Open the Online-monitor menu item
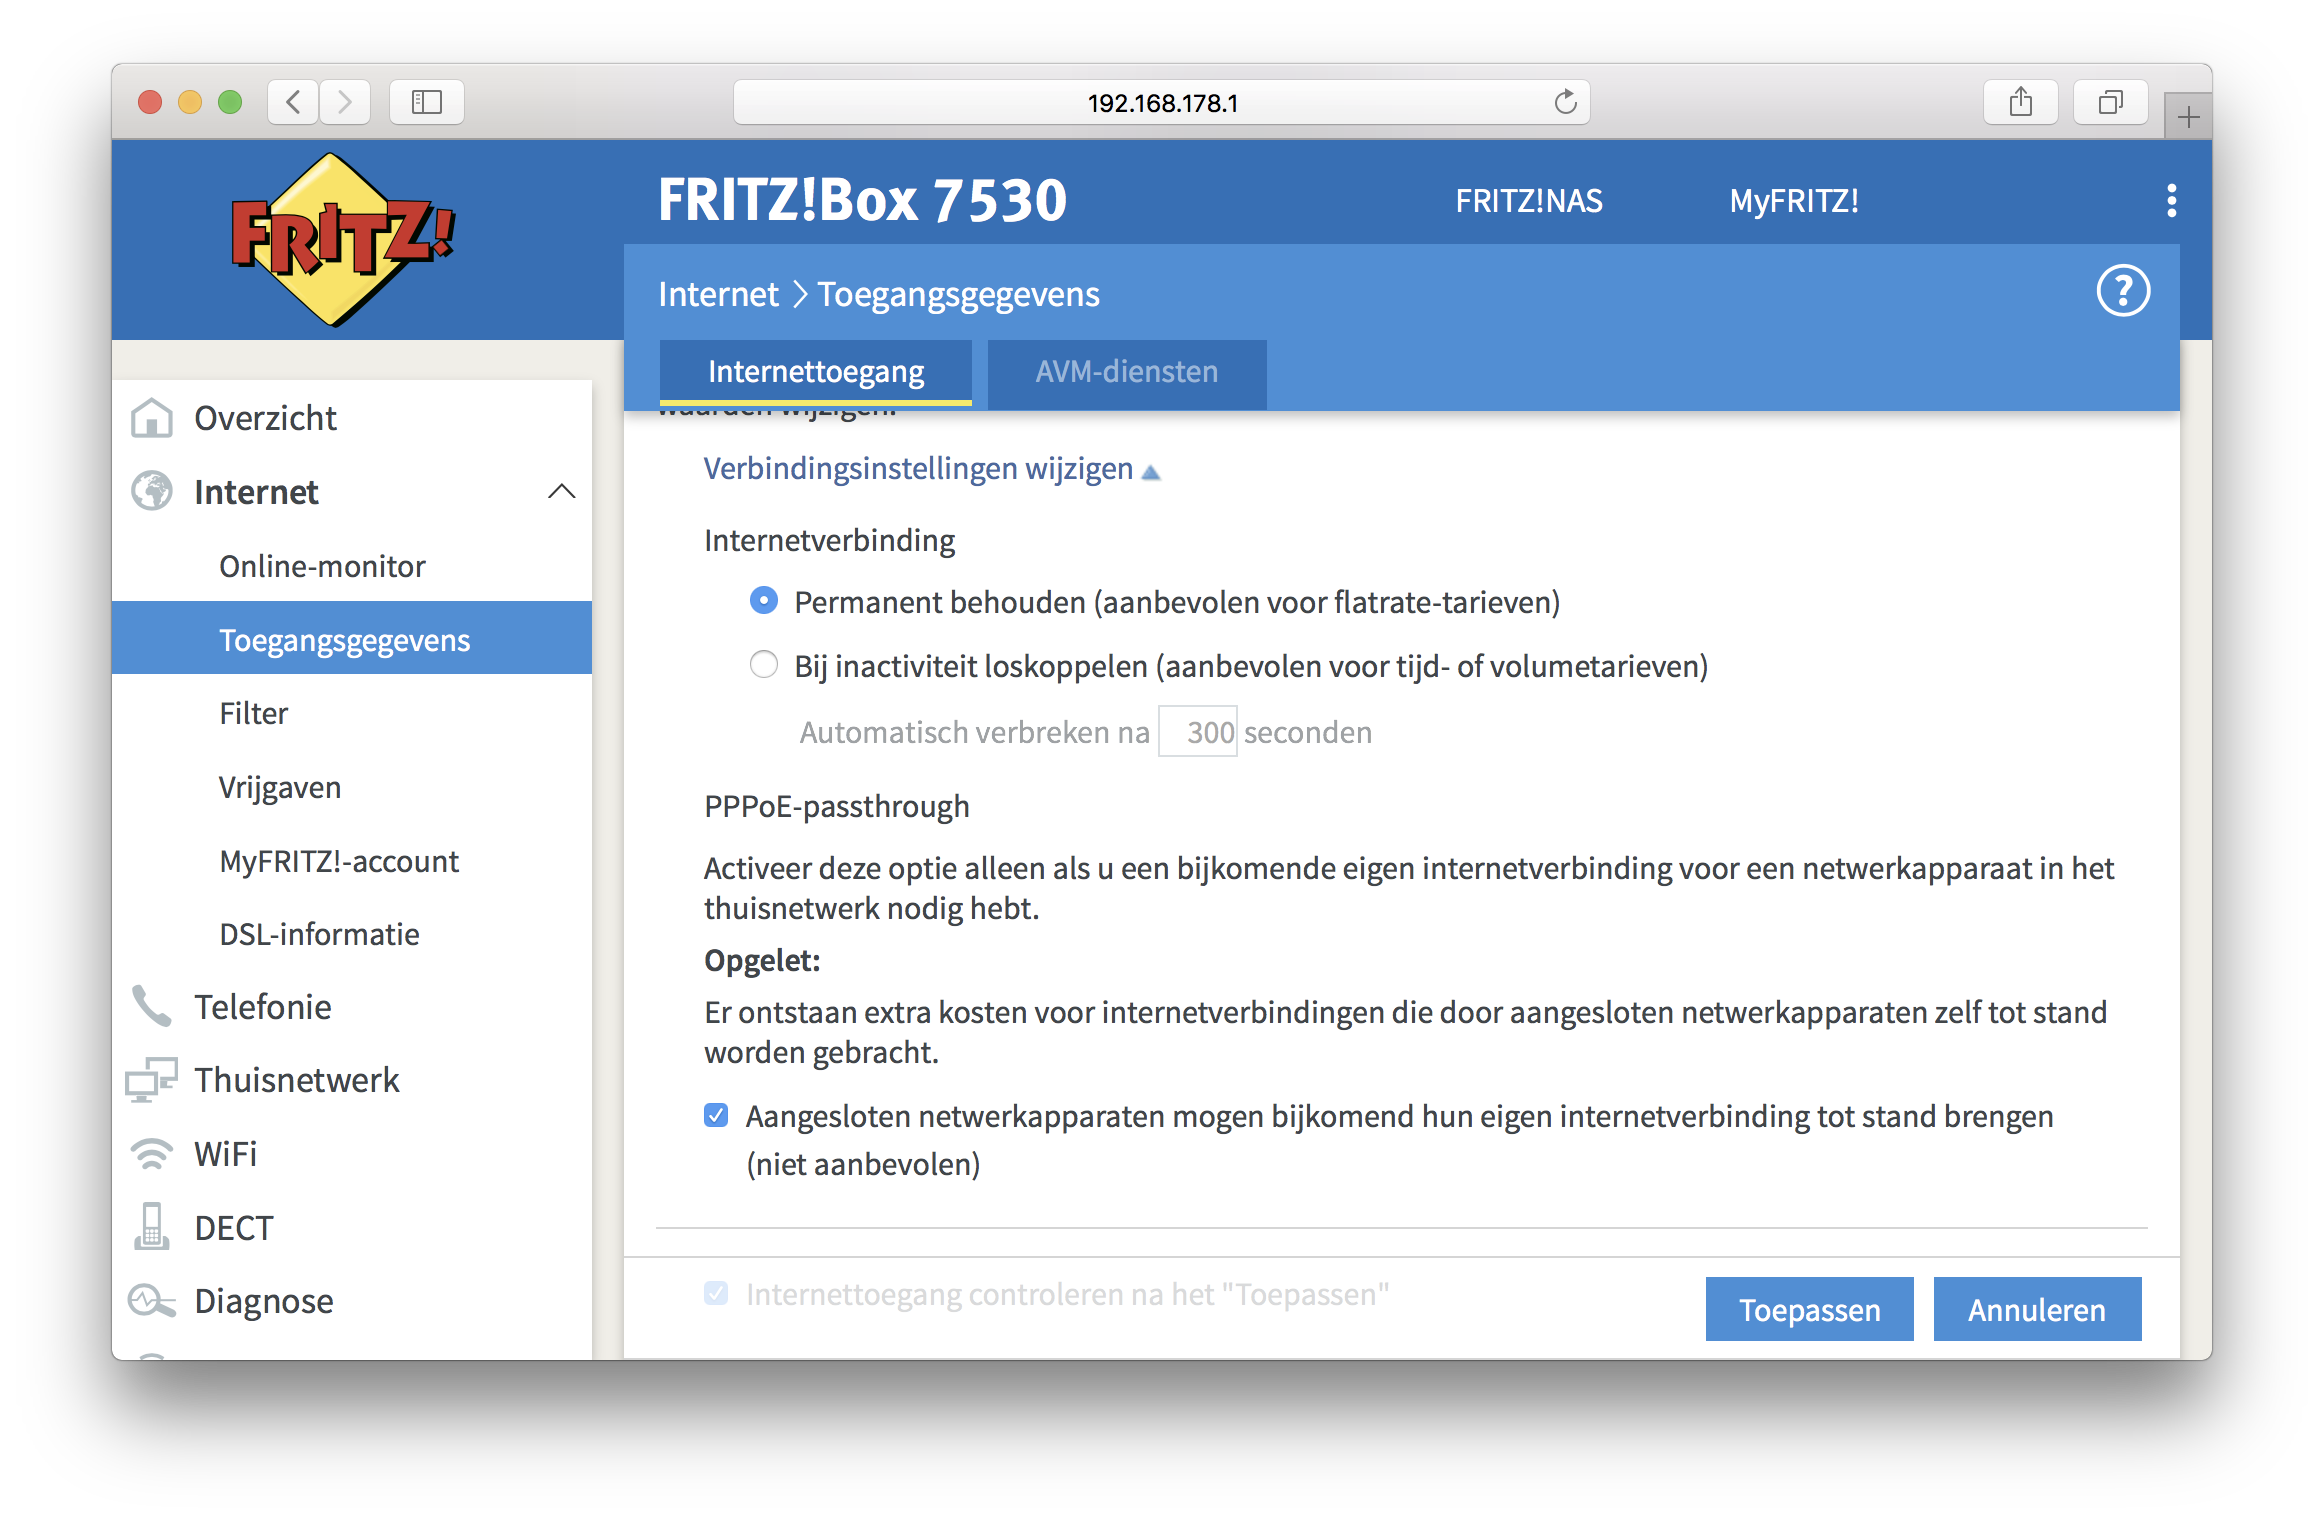 click(322, 566)
